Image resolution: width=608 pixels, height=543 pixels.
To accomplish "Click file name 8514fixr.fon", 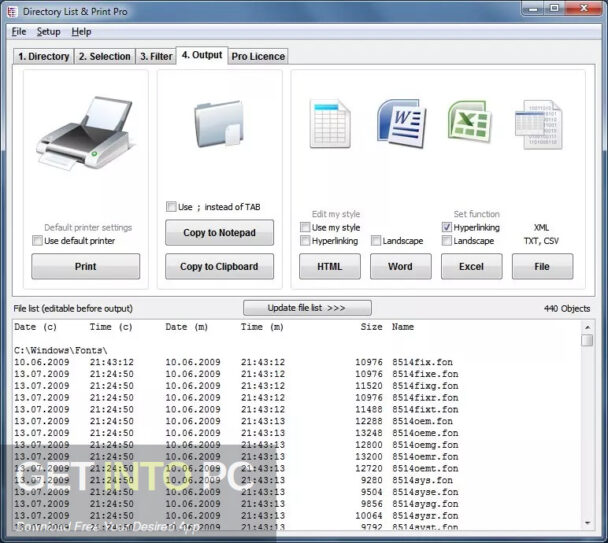I will pyautogui.click(x=425, y=398).
